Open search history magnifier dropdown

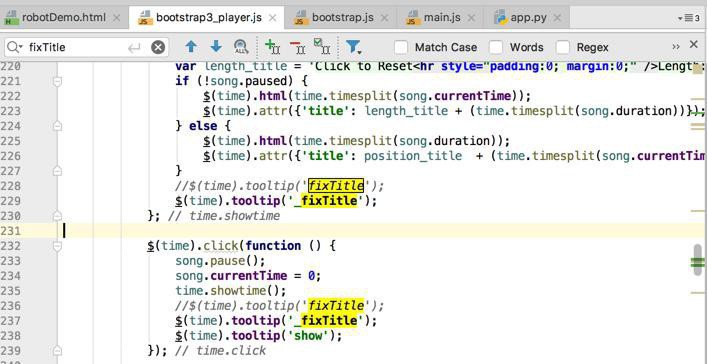(14, 47)
